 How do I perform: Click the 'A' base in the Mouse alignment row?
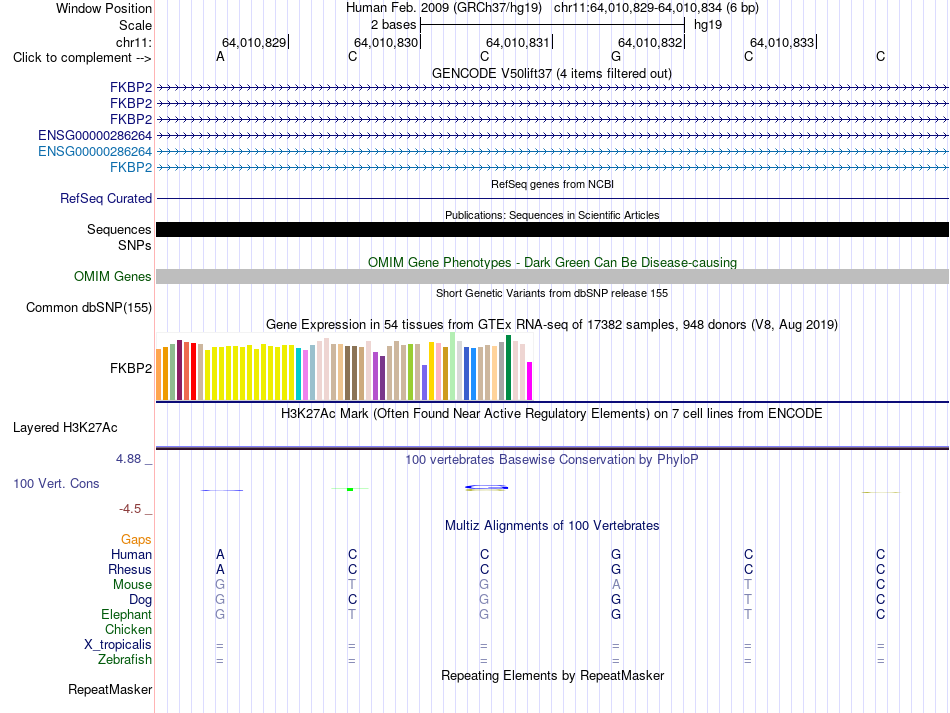point(616,585)
